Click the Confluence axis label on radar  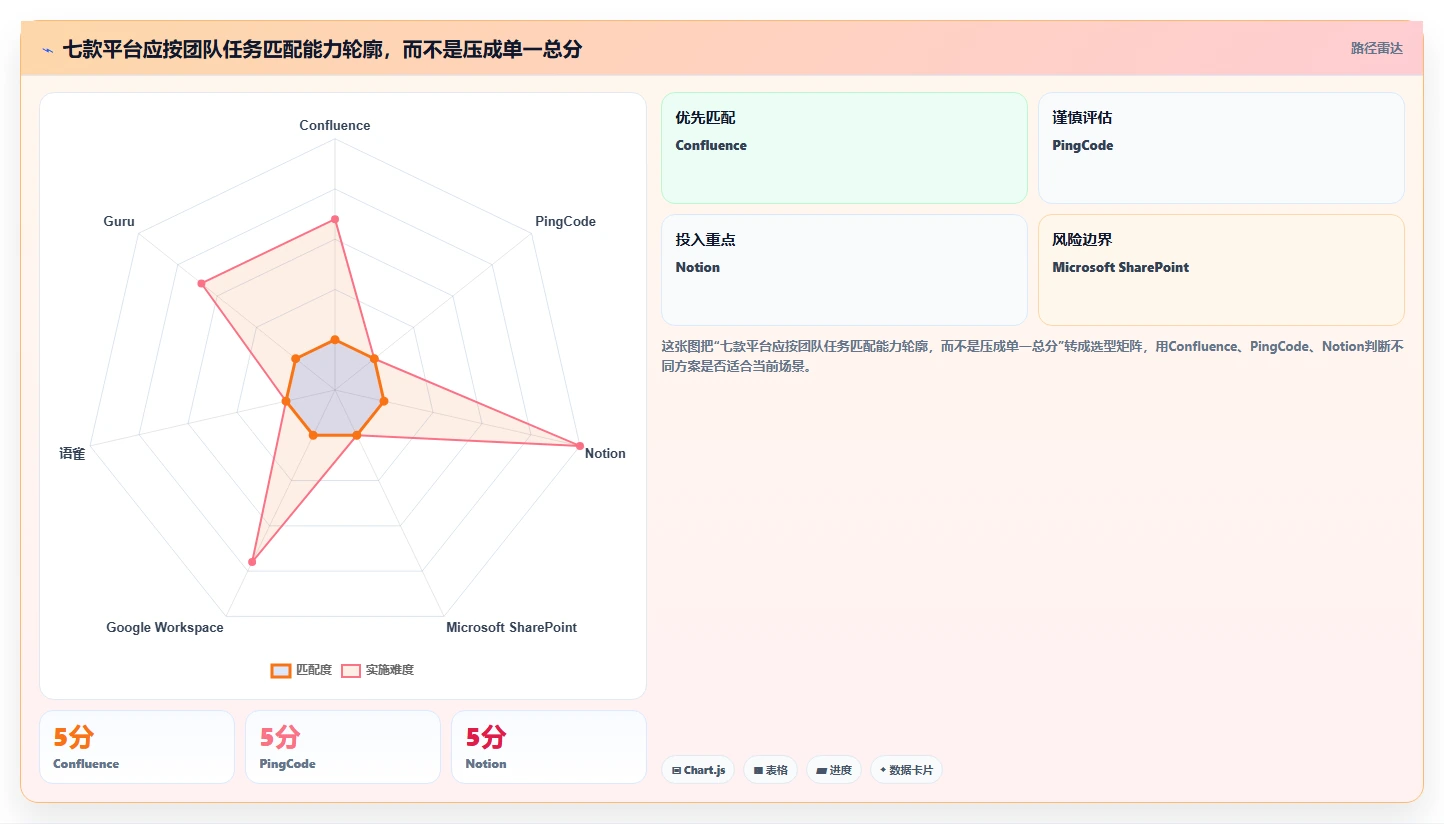(x=335, y=126)
